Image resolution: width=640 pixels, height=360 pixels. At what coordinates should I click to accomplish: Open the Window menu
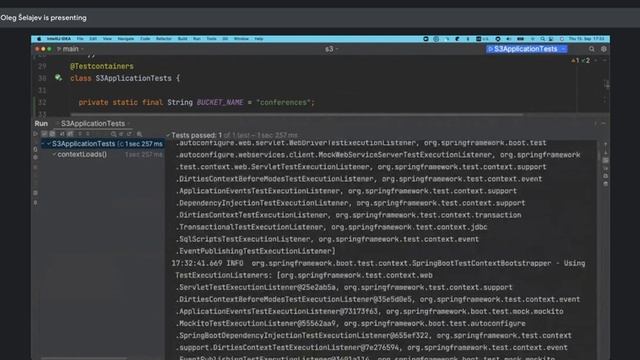click(241, 39)
